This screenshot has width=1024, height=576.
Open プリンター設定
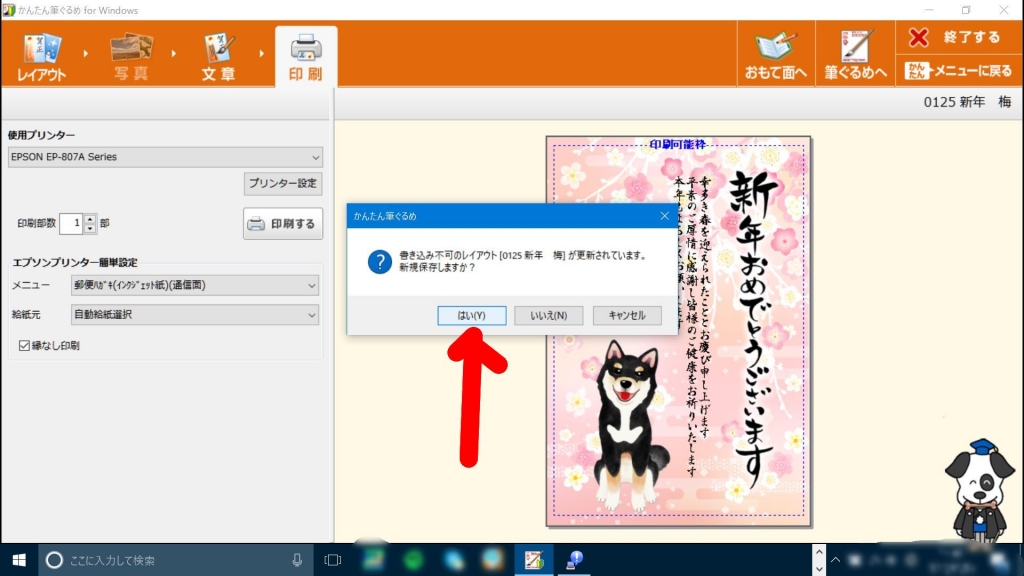point(283,184)
